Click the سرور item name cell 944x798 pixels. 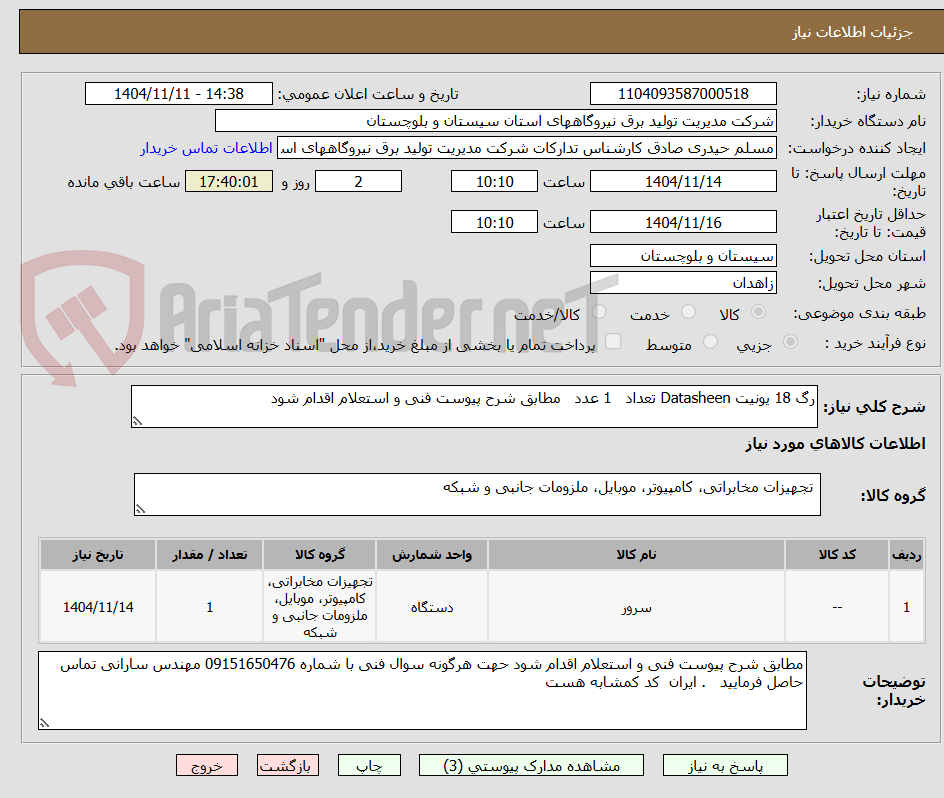636,607
